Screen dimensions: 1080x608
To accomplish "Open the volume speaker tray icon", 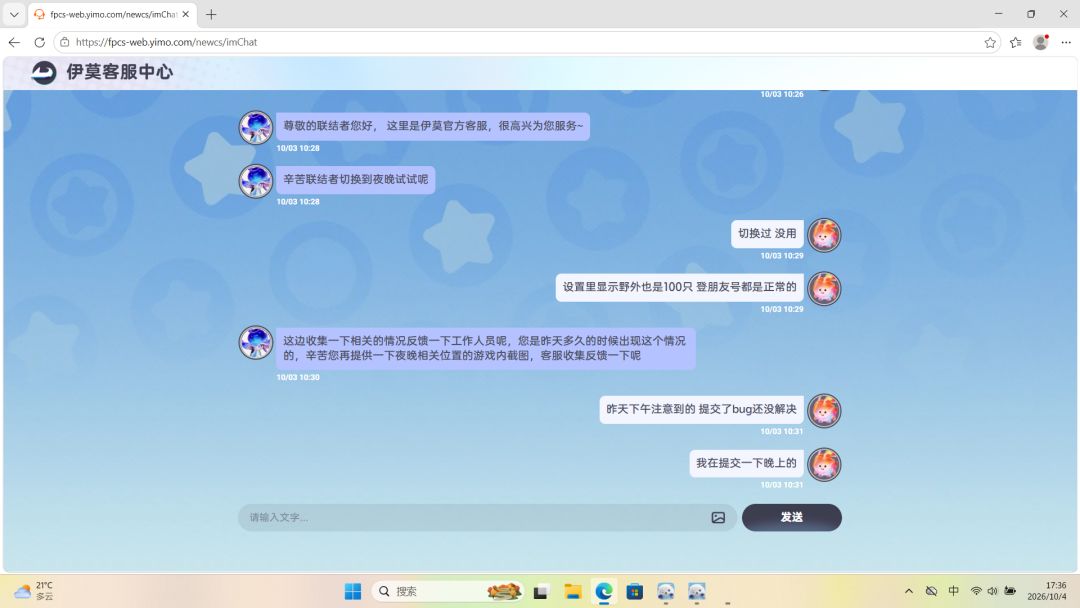I will click(x=993, y=591).
